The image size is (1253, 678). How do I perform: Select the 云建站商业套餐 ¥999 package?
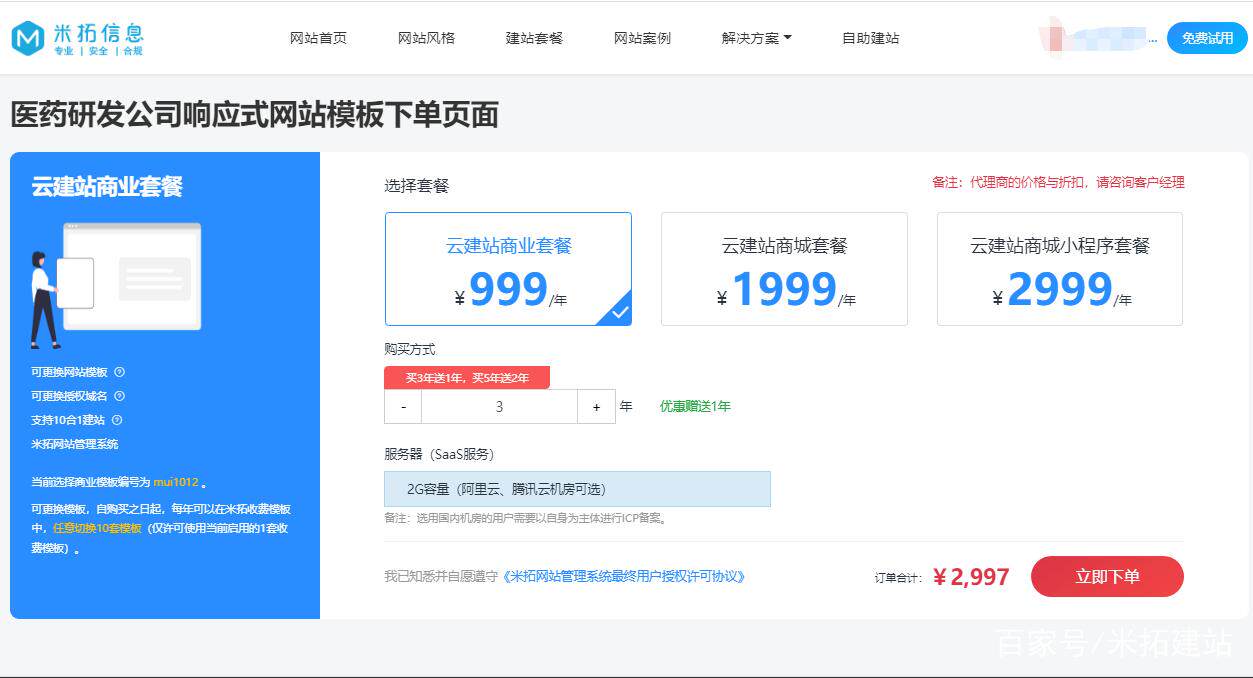point(508,269)
